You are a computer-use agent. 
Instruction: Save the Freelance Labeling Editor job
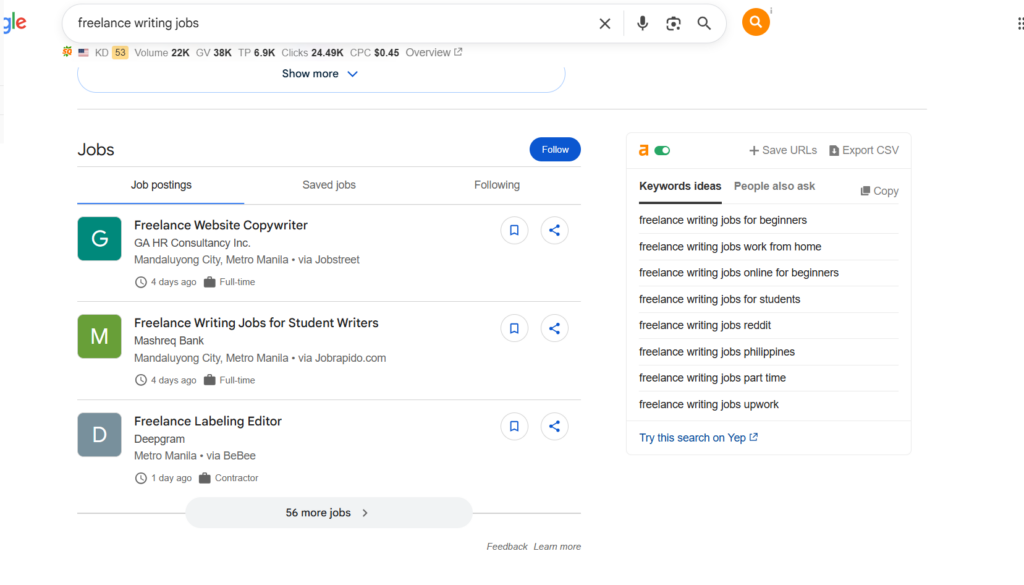(514, 426)
